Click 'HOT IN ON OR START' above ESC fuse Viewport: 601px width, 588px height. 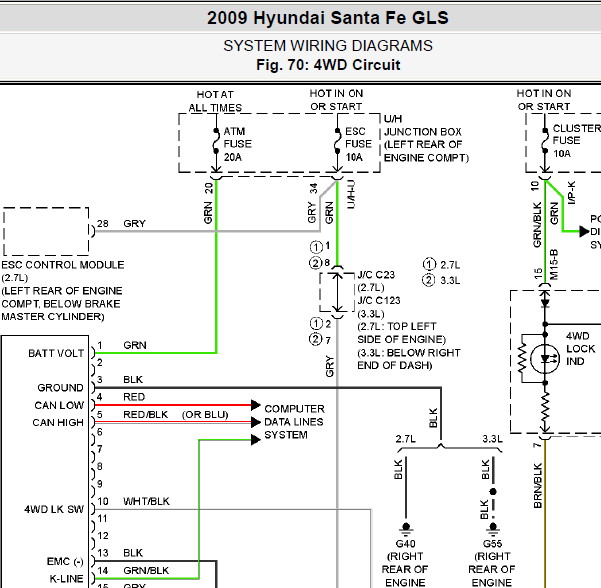(x=336, y=100)
